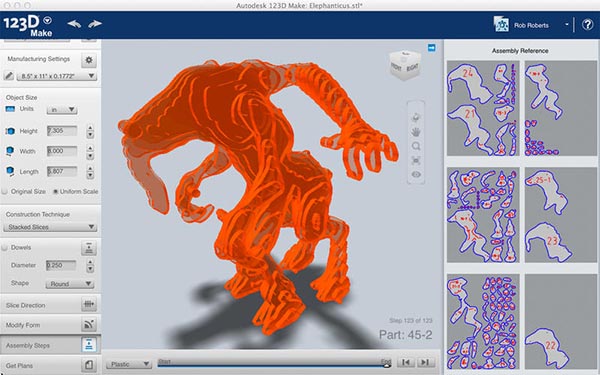Decrease Length with the down stepper arrow
600x375 pixels.
tap(90, 176)
